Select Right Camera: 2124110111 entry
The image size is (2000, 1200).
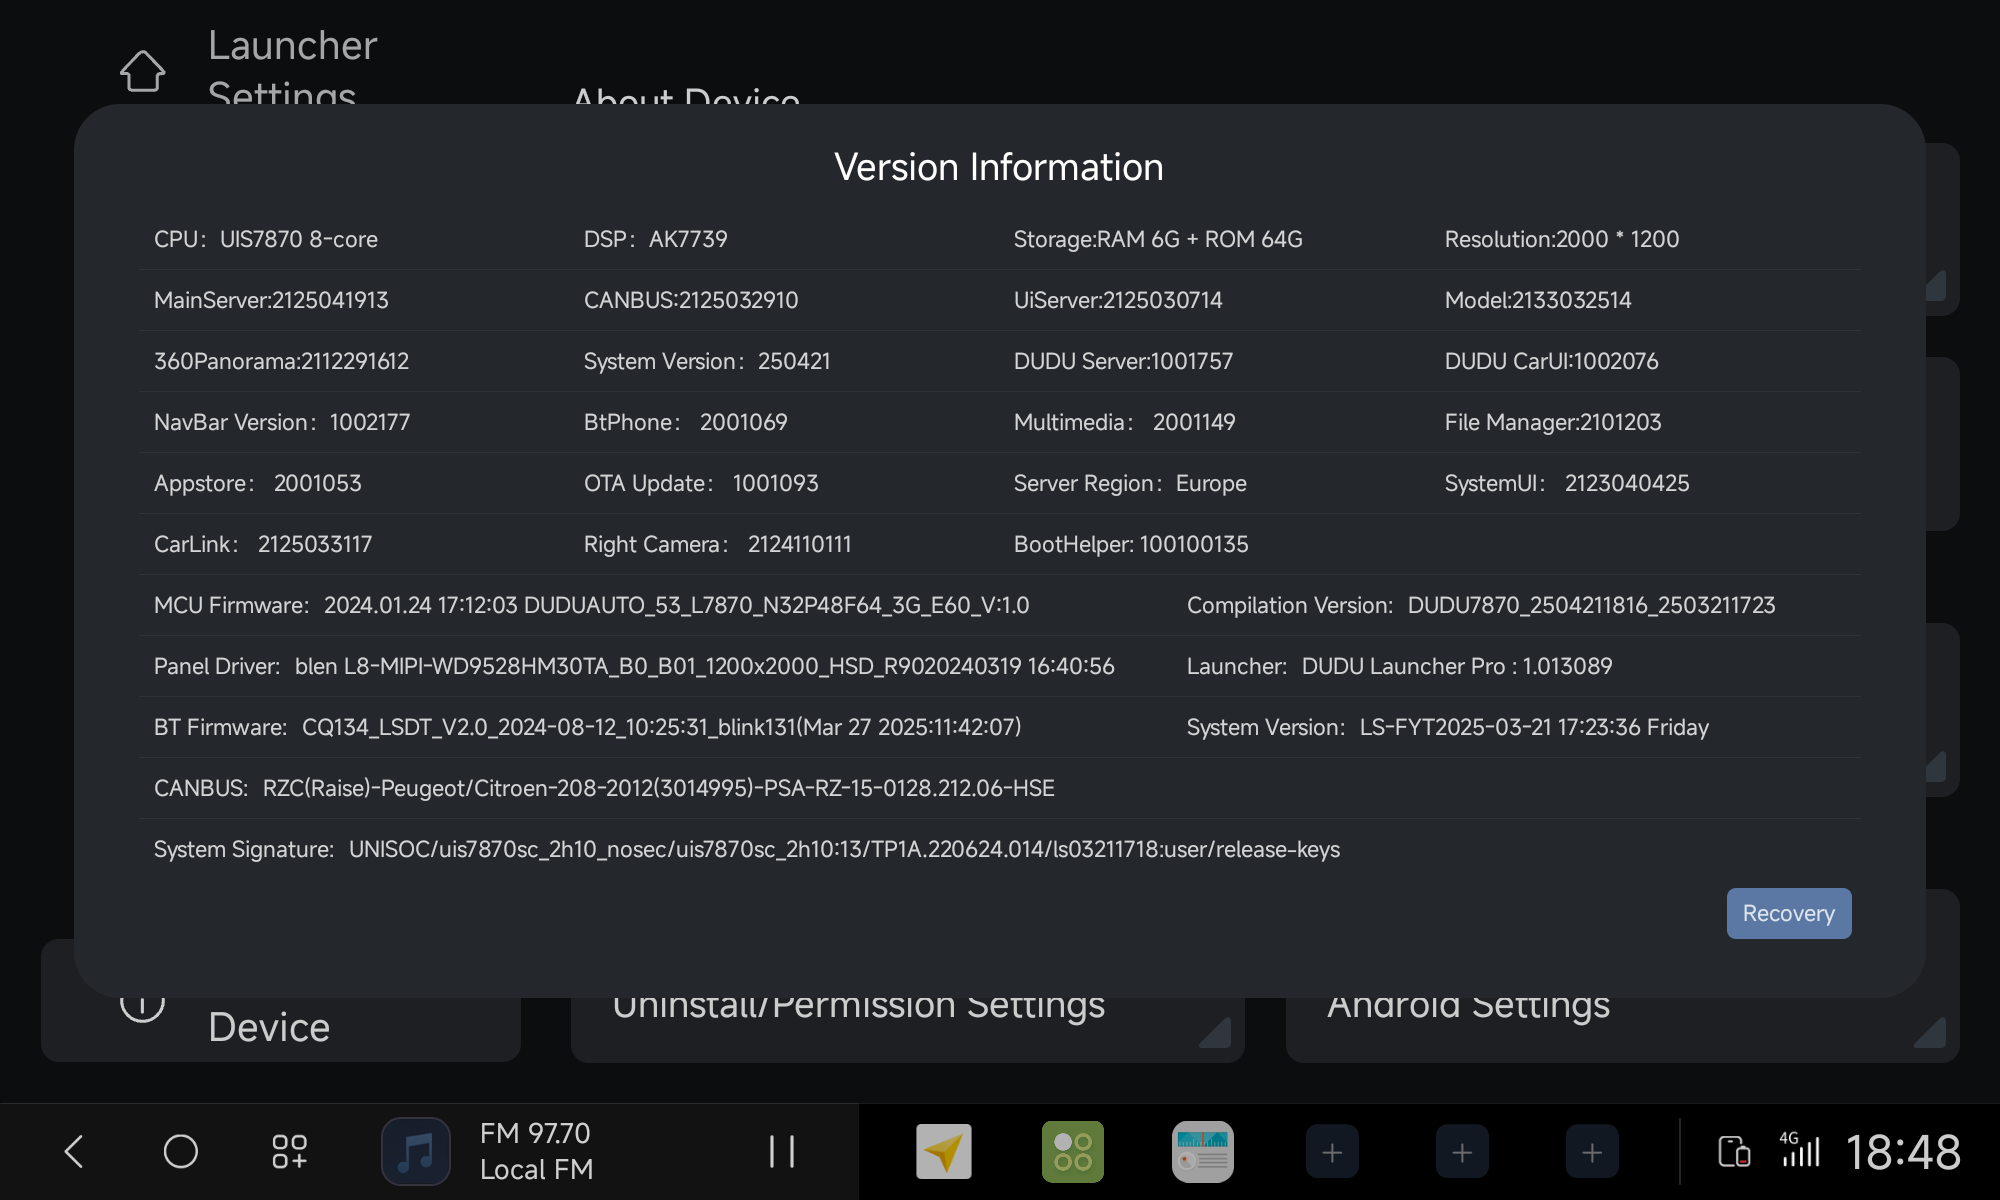(718, 544)
